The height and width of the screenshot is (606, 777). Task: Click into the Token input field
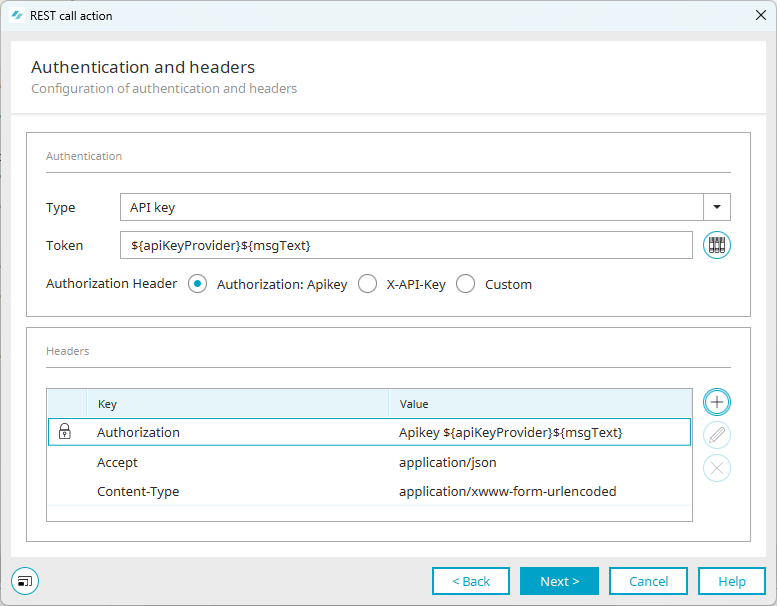point(406,245)
